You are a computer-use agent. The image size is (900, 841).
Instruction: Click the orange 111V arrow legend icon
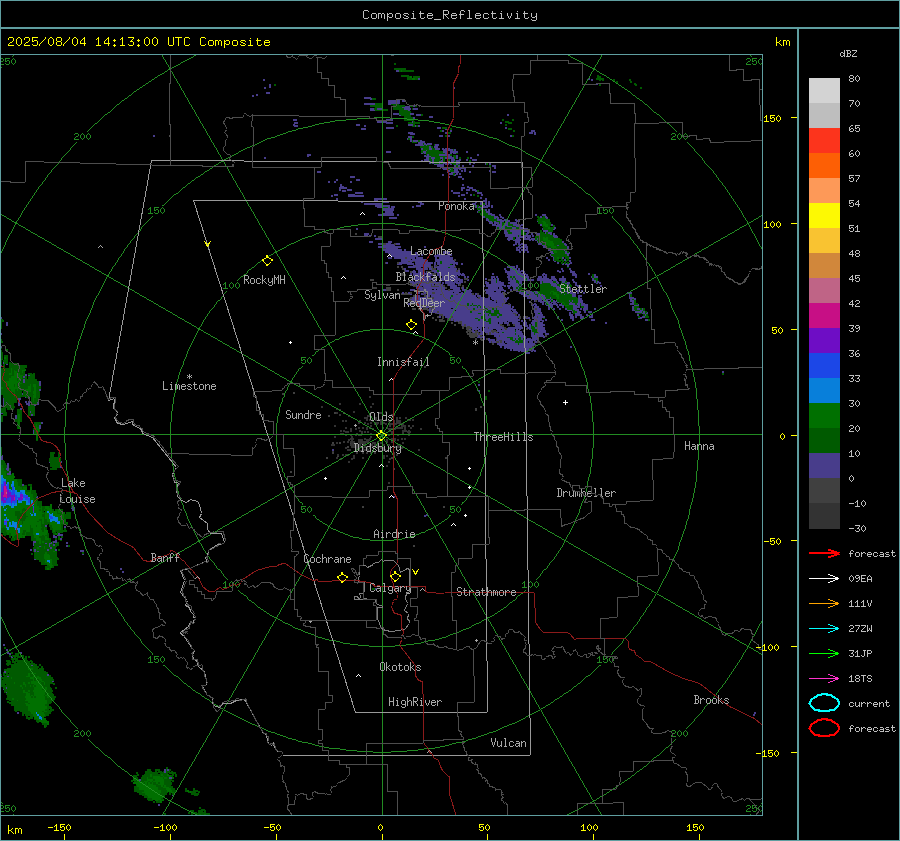click(x=824, y=603)
